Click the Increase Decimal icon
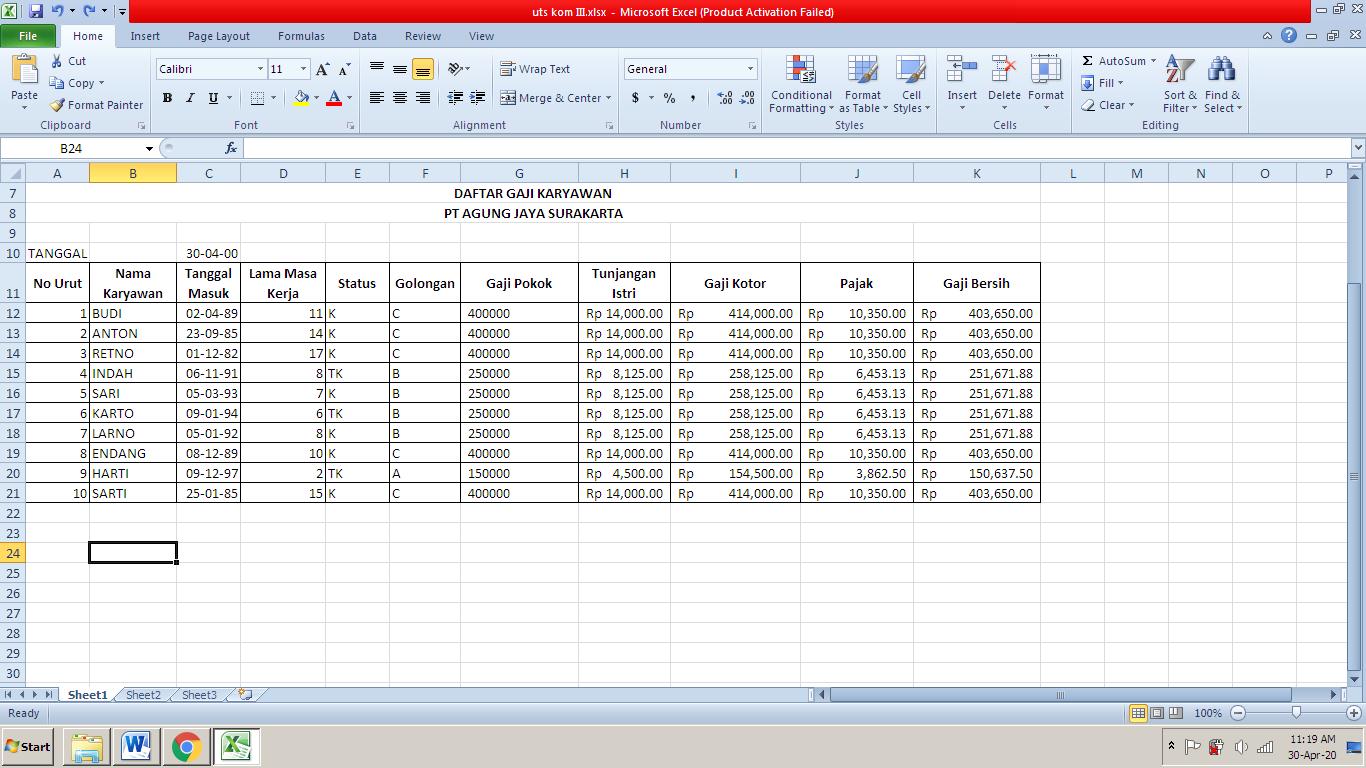Image resolution: width=1366 pixels, height=768 pixels. (724, 98)
